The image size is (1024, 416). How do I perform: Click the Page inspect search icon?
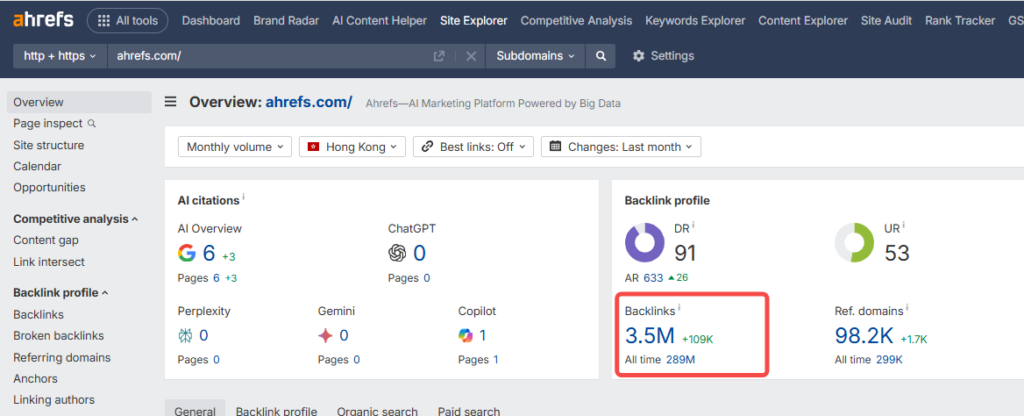point(92,124)
